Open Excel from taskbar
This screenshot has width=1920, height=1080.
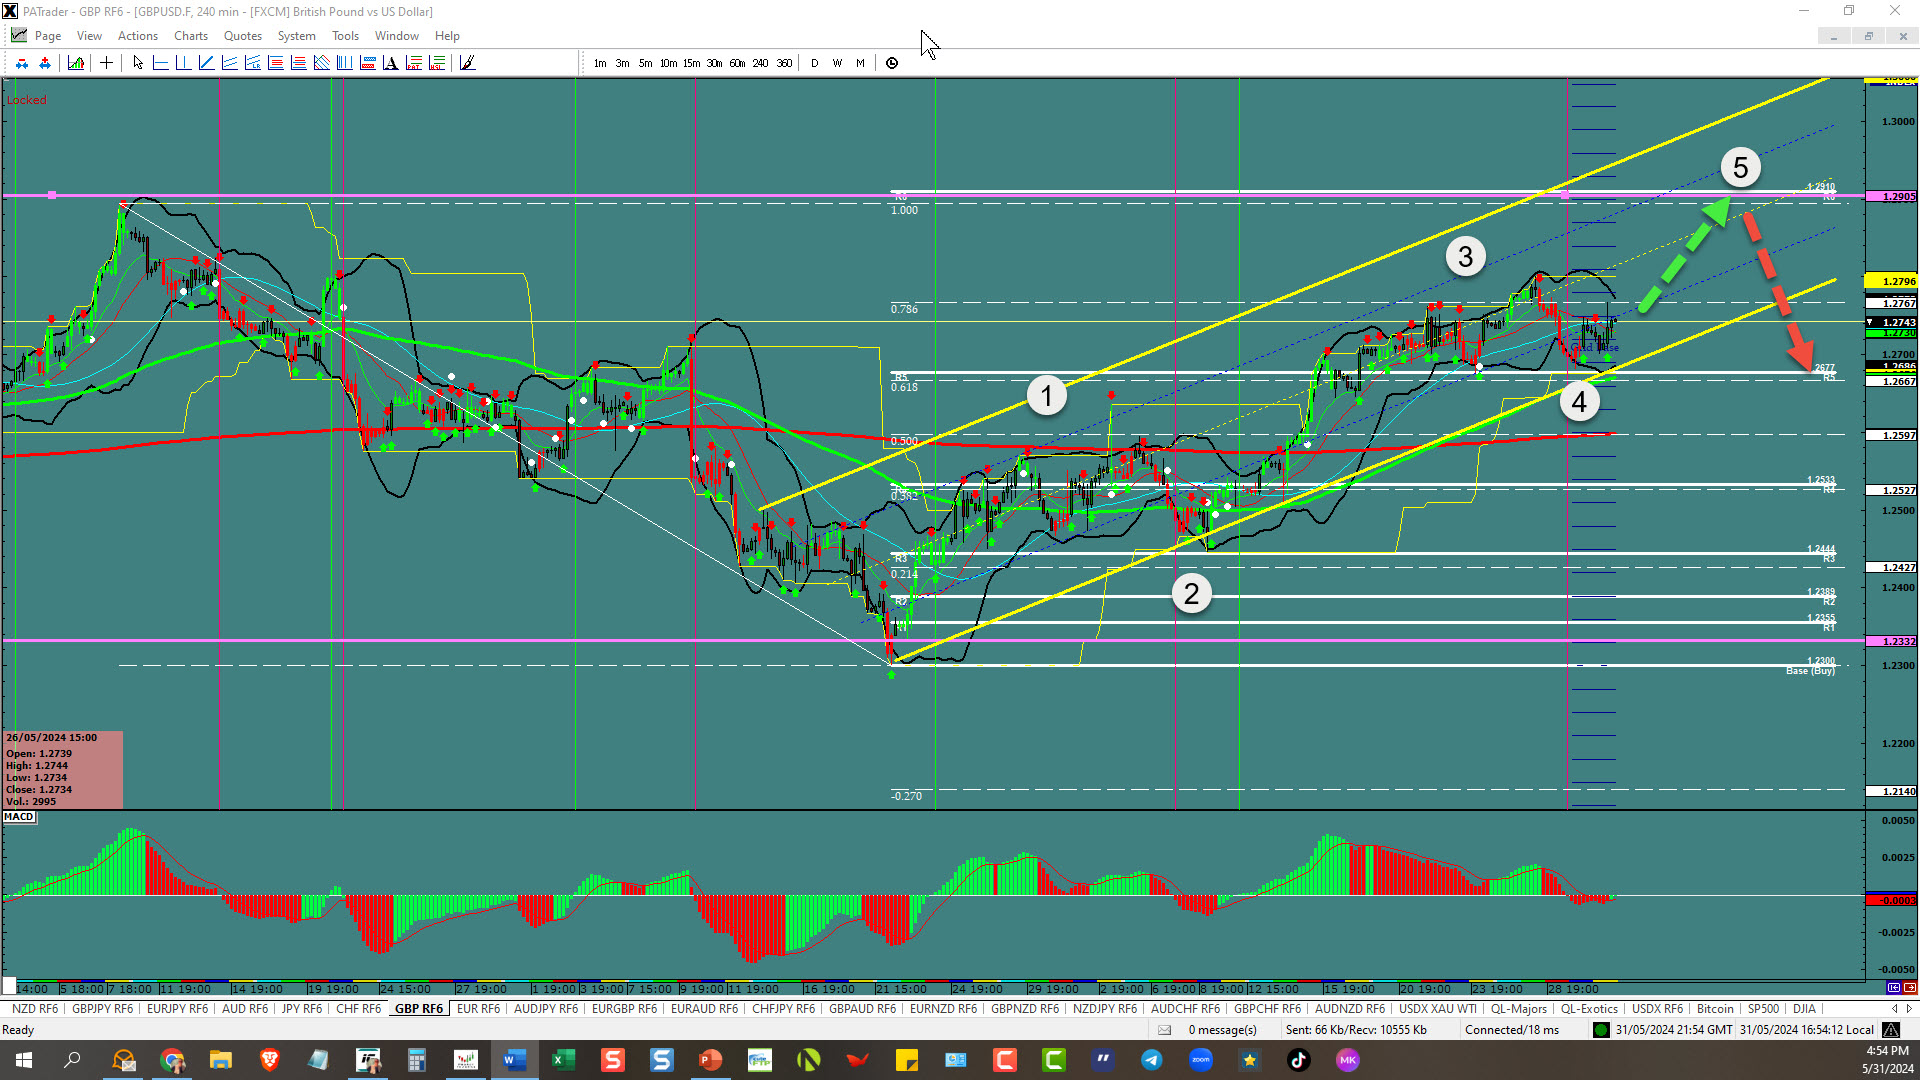point(563,1060)
